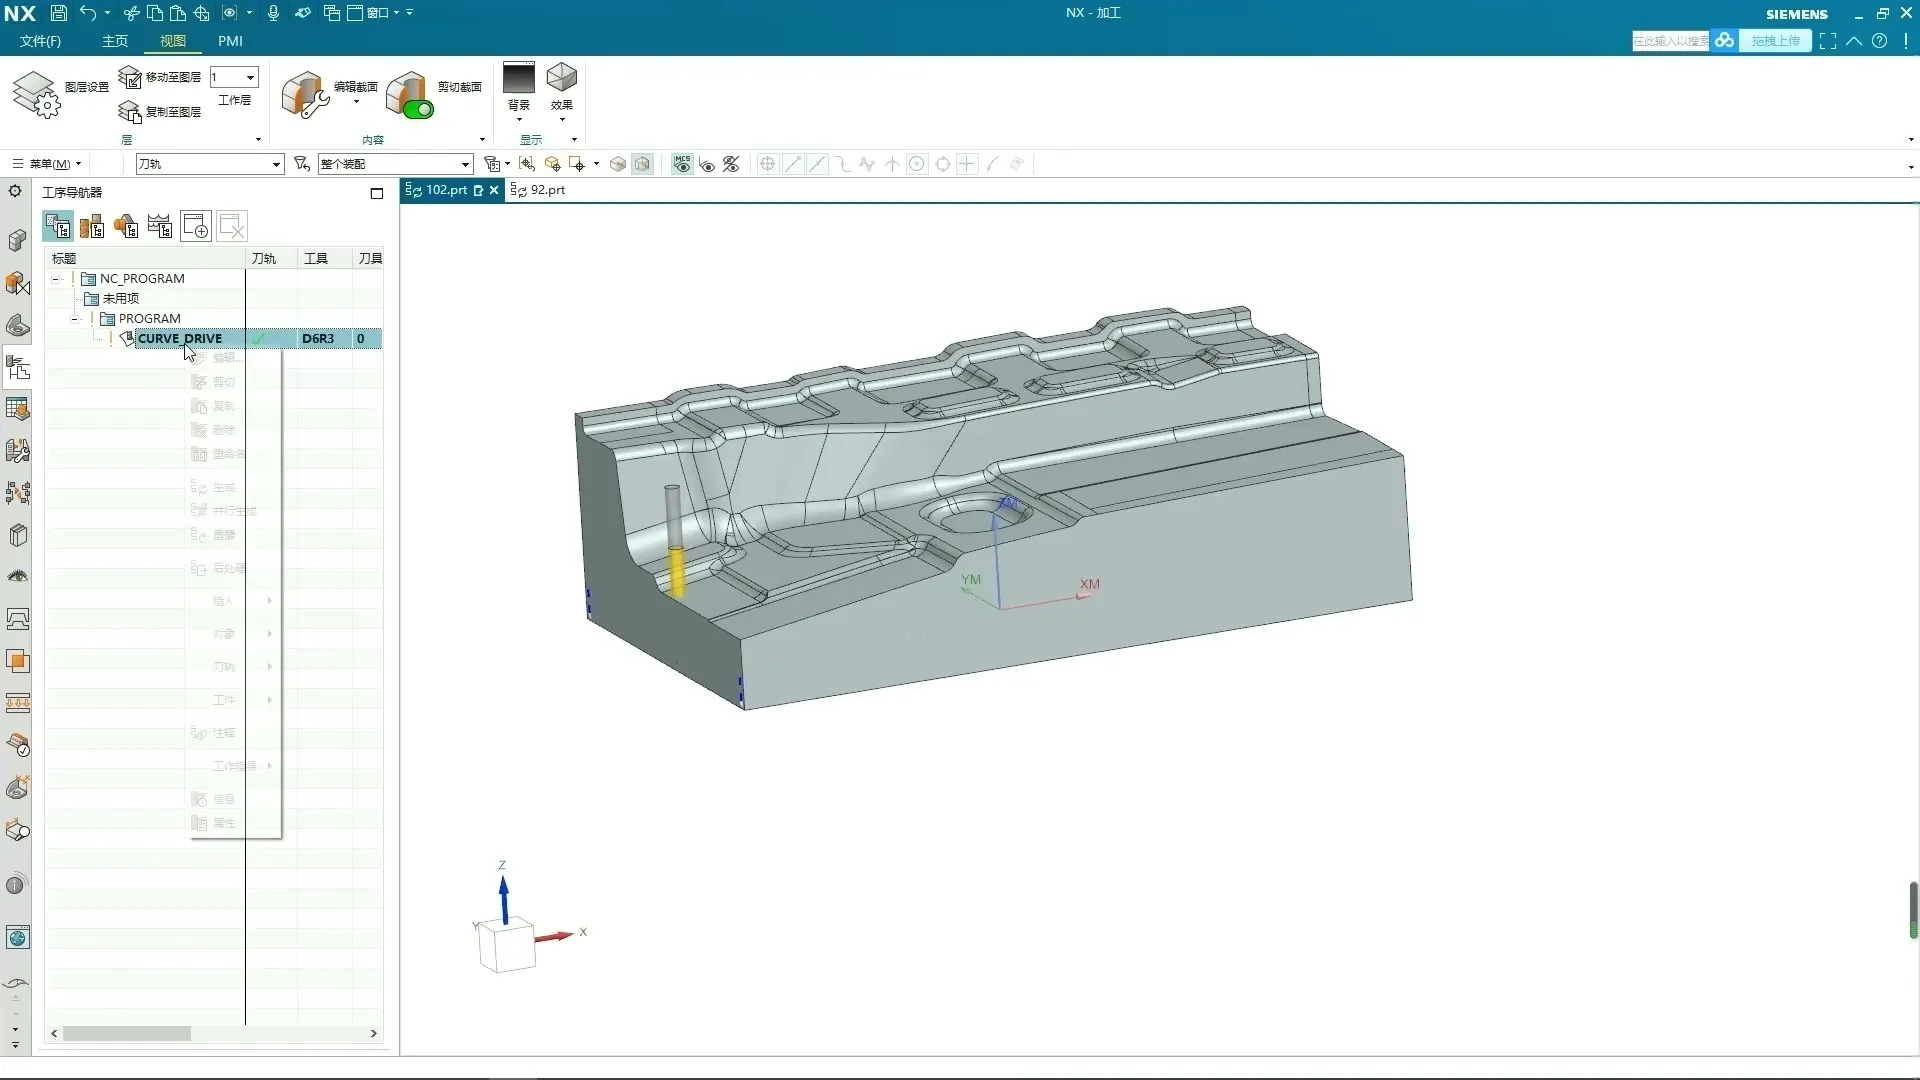Select Program Order view icon
The image size is (1920, 1080).
pos(58,227)
